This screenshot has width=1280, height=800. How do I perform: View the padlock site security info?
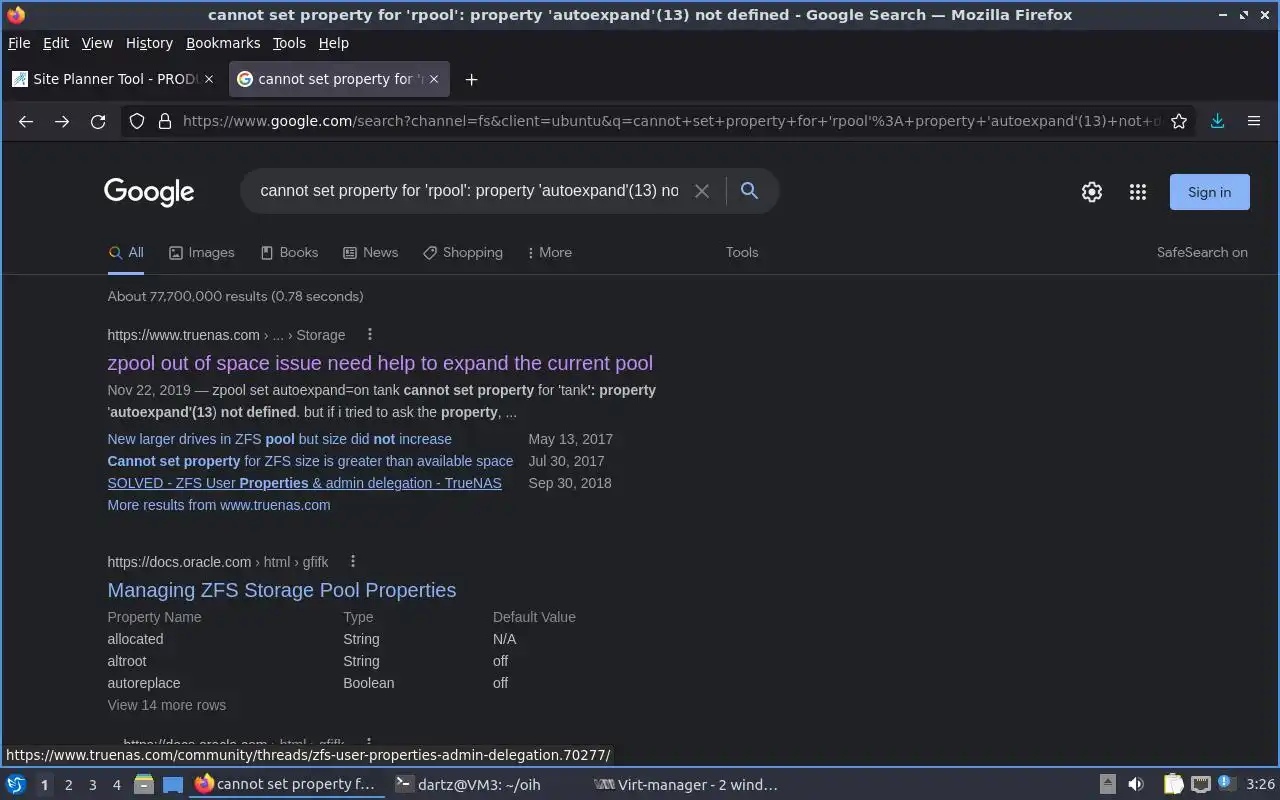(165, 121)
